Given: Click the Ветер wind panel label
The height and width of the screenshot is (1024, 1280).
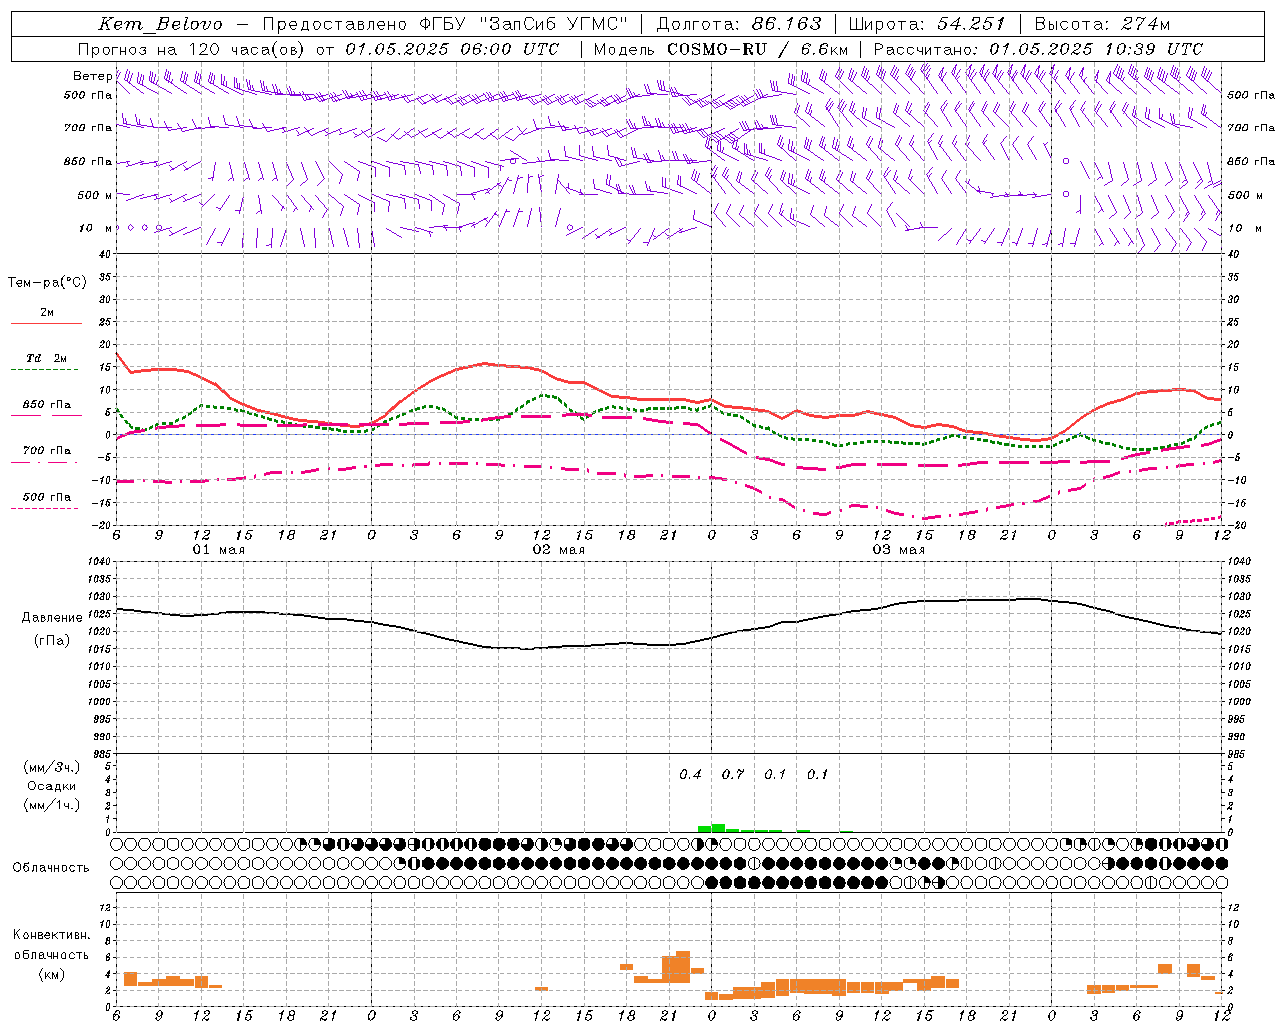Looking at the screenshot, I should [x=93, y=76].
